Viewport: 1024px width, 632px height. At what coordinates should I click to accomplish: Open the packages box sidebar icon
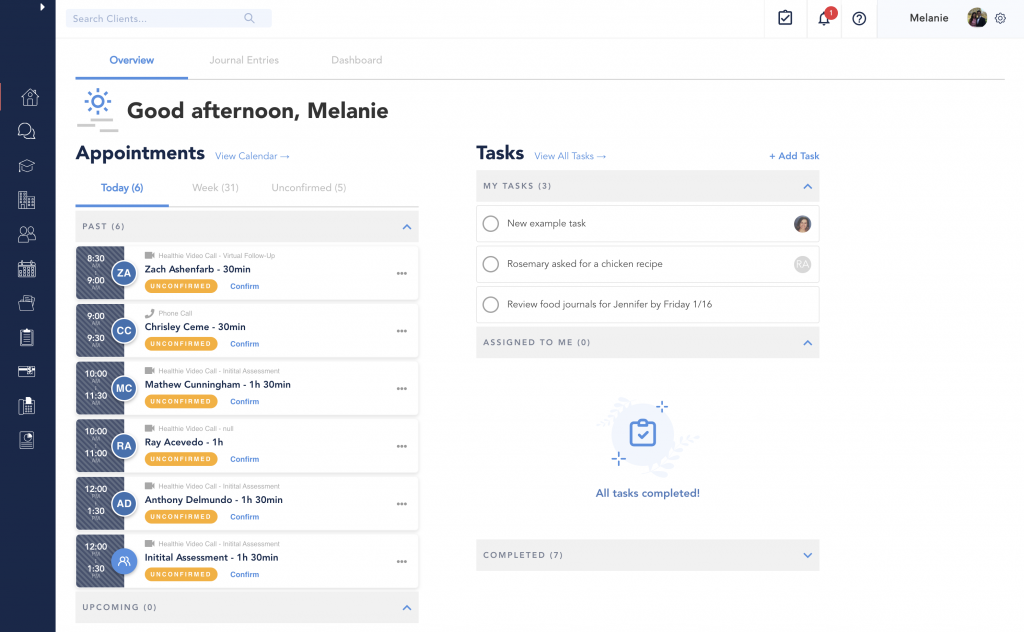(x=27, y=303)
